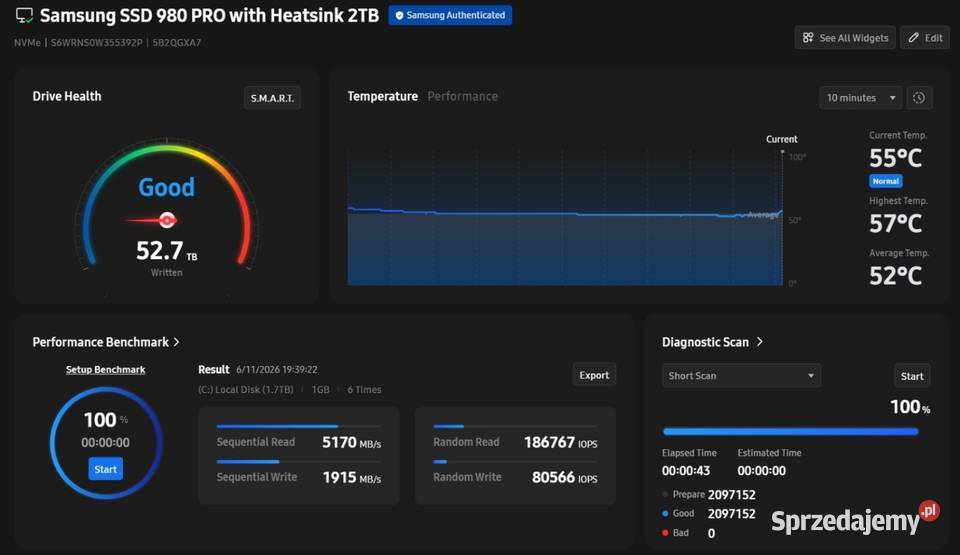
Task: Click the Sequential Read speed bar
Action: coord(299,426)
